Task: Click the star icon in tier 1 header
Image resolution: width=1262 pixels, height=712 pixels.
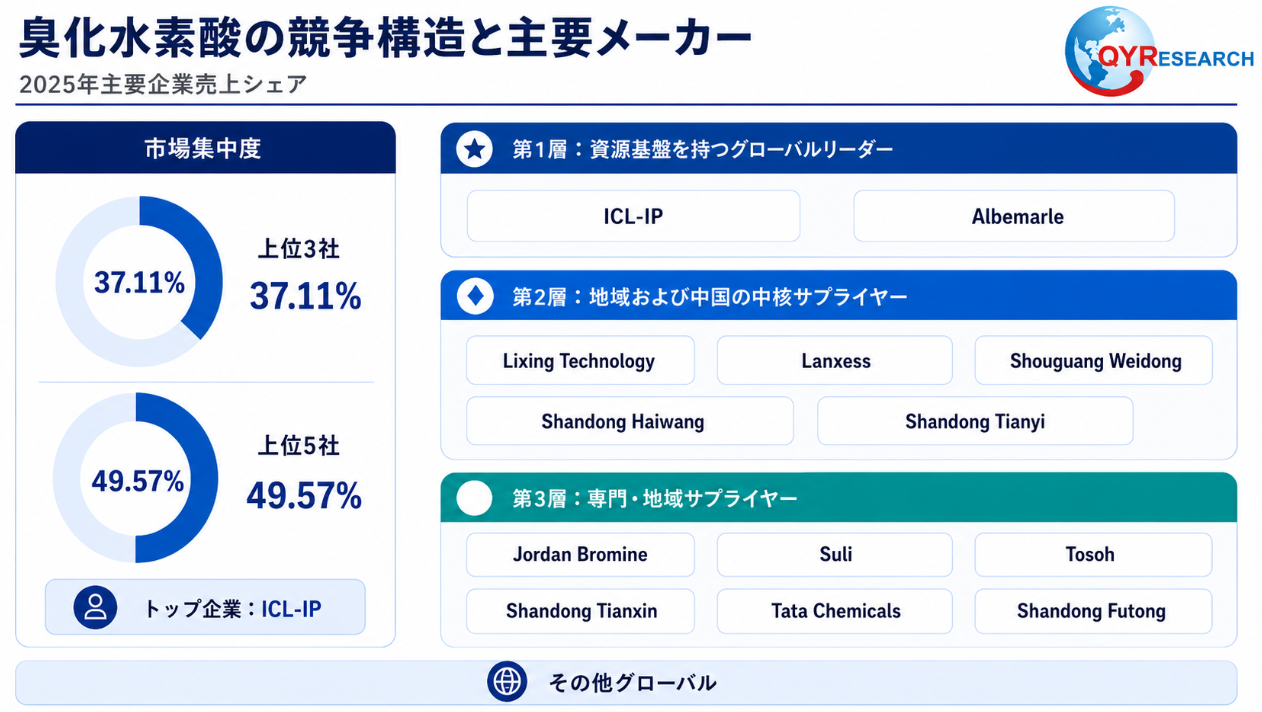Action: (x=474, y=150)
